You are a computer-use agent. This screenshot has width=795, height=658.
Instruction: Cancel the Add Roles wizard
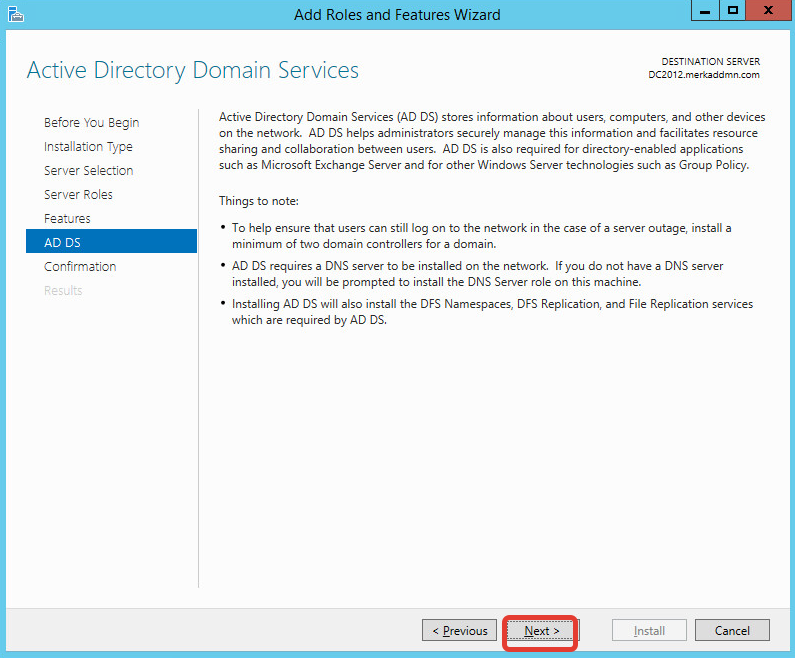pyautogui.click(x=732, y=630)
